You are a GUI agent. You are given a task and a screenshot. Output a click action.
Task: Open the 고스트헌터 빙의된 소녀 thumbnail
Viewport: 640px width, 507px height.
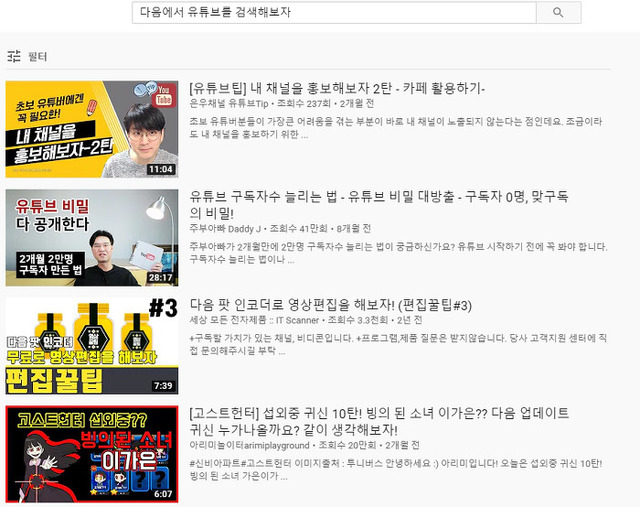(92, 453)
